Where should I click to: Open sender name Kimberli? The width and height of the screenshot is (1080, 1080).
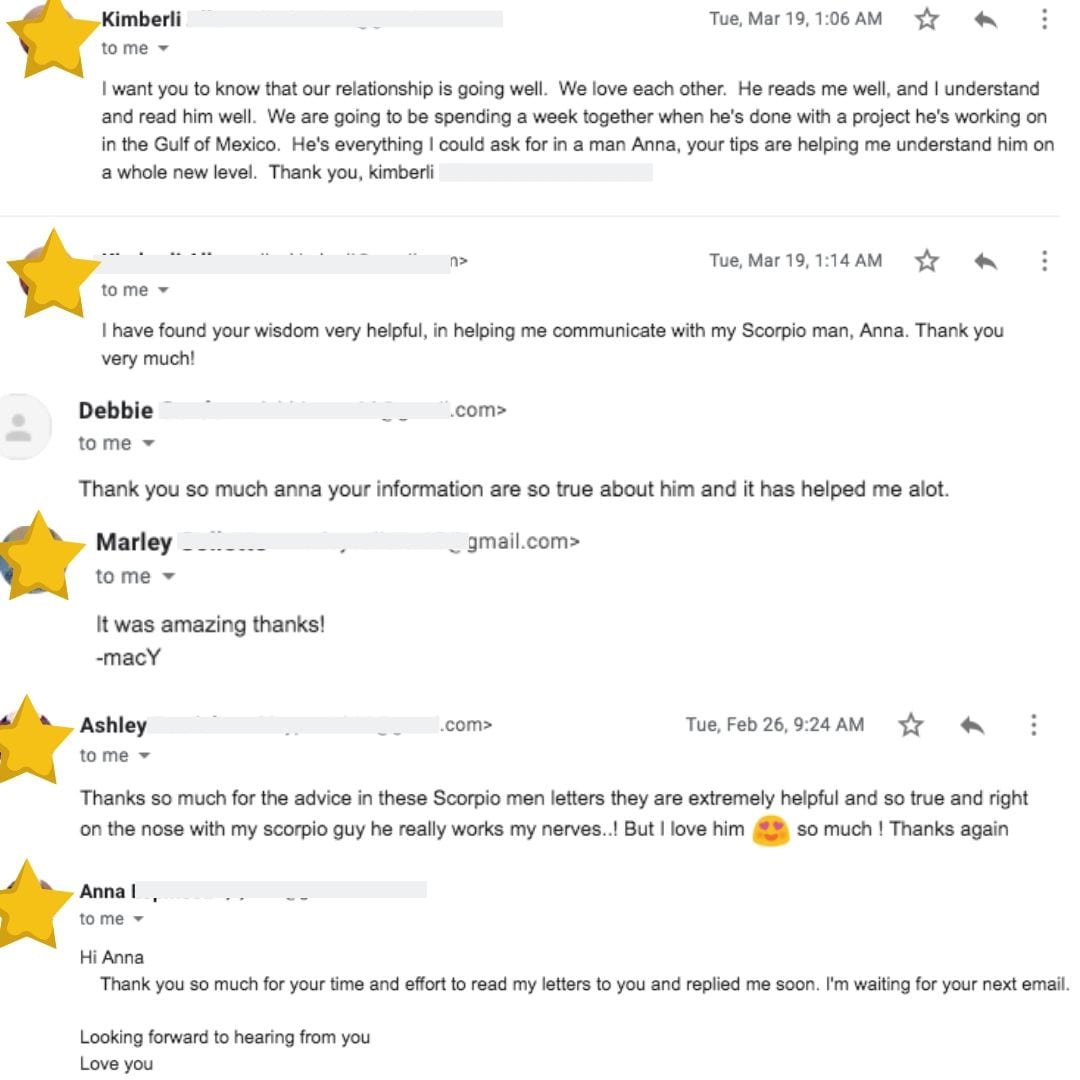pyautogui.click(x=141, y=19)
